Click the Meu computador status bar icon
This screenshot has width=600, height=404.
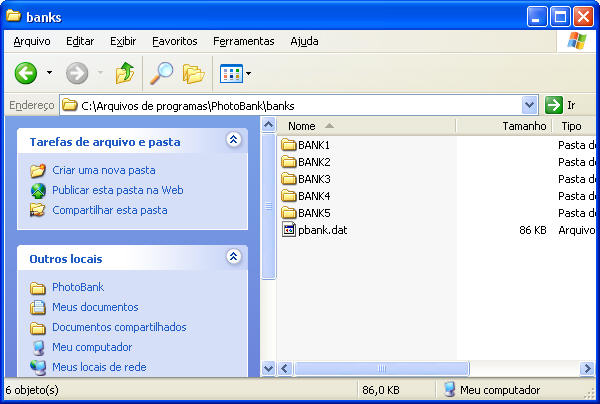[449, 389]
